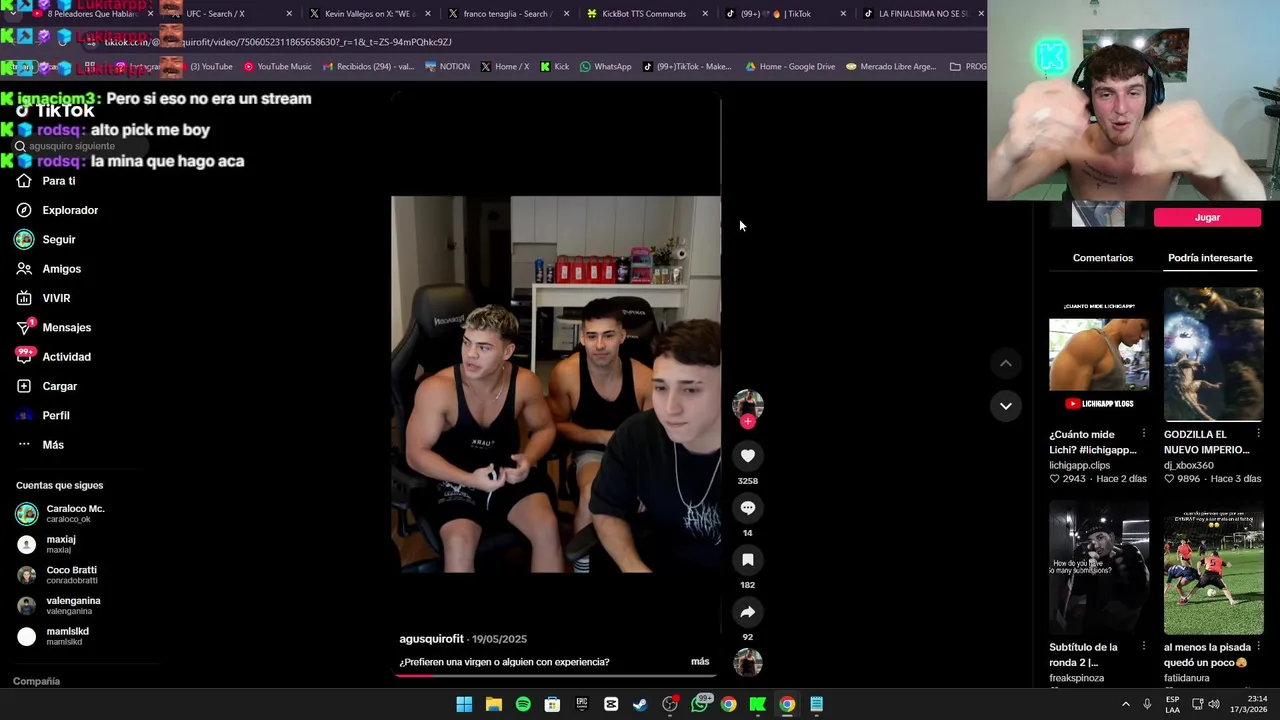Expand the Compañía footer section

[x=36, y=681]
